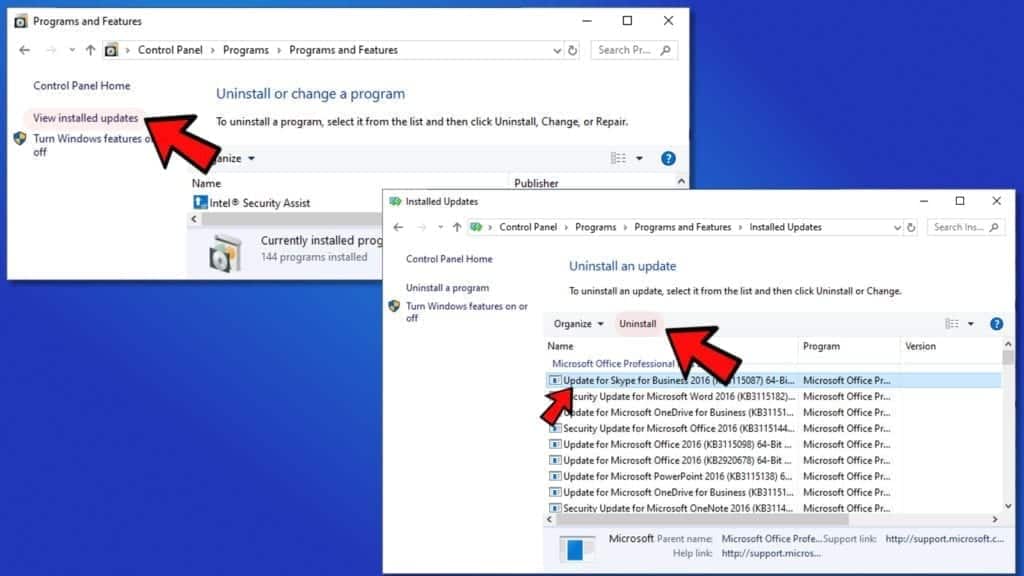
Task: Open help icon in Programs and Features window
Action: point(668,158)
